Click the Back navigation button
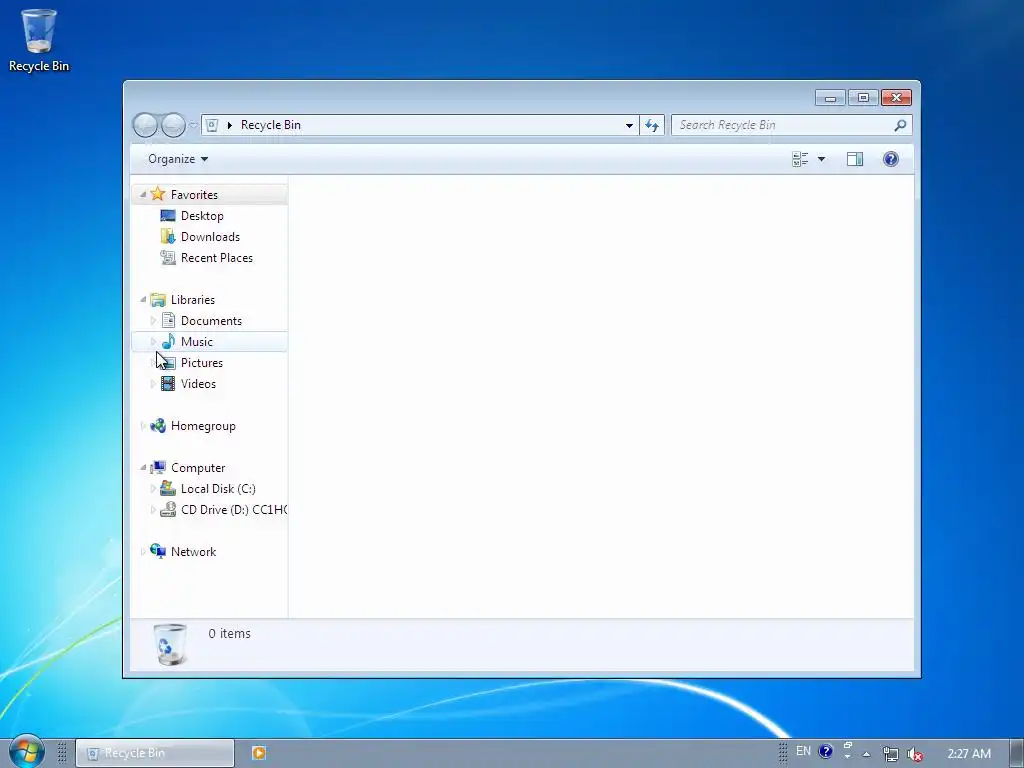Image resolution: width=1024 pixels, height=768 pixels. [145, 125]
